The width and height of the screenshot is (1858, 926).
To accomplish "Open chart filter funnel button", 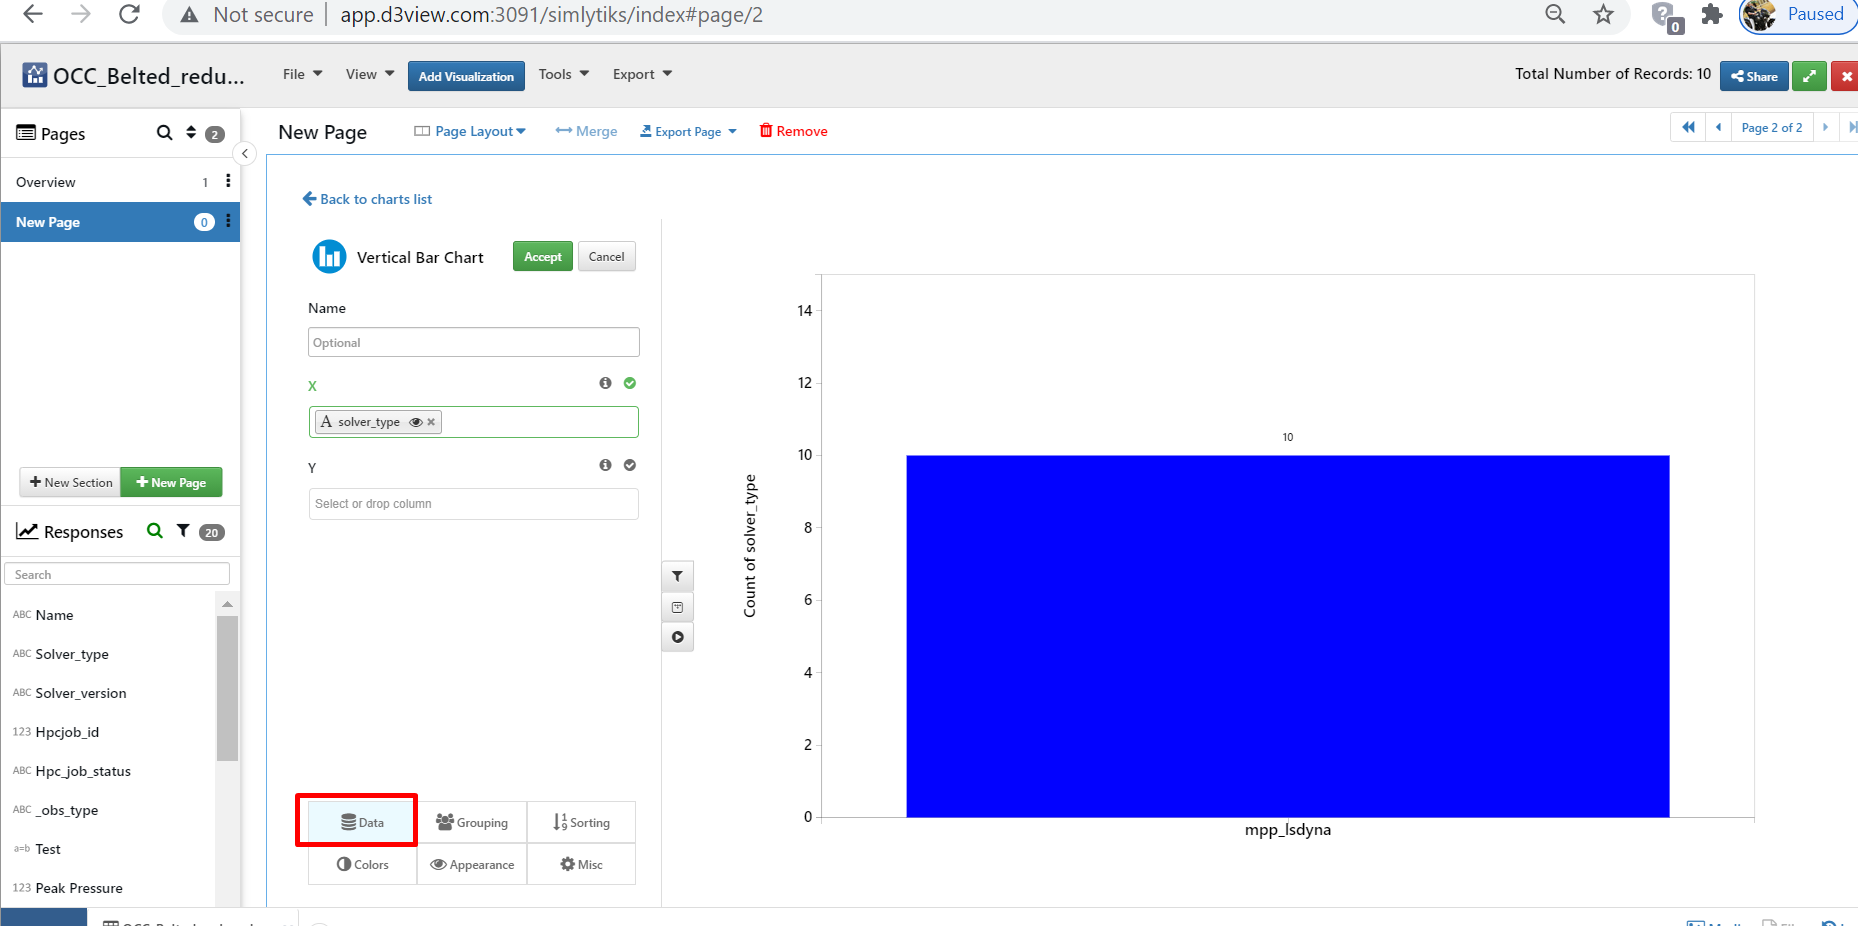I will pos(677,576).
